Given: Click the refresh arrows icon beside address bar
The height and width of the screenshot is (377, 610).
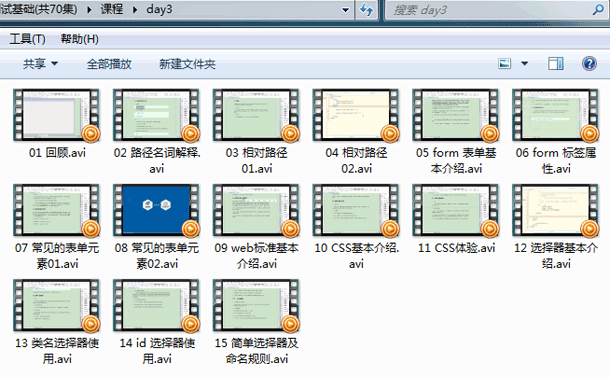Looking at the screenshot, I should click(x=366, y=10).
